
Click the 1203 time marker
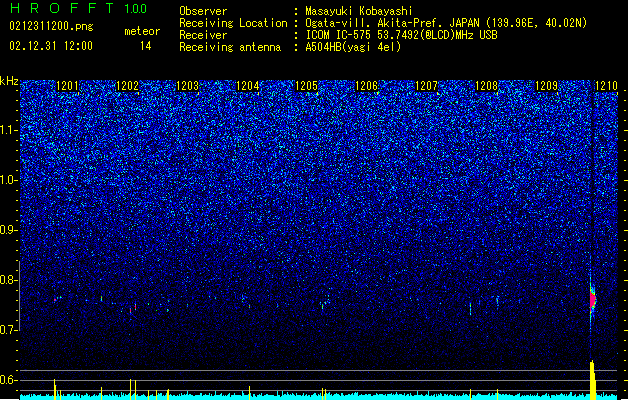point(187,86)
